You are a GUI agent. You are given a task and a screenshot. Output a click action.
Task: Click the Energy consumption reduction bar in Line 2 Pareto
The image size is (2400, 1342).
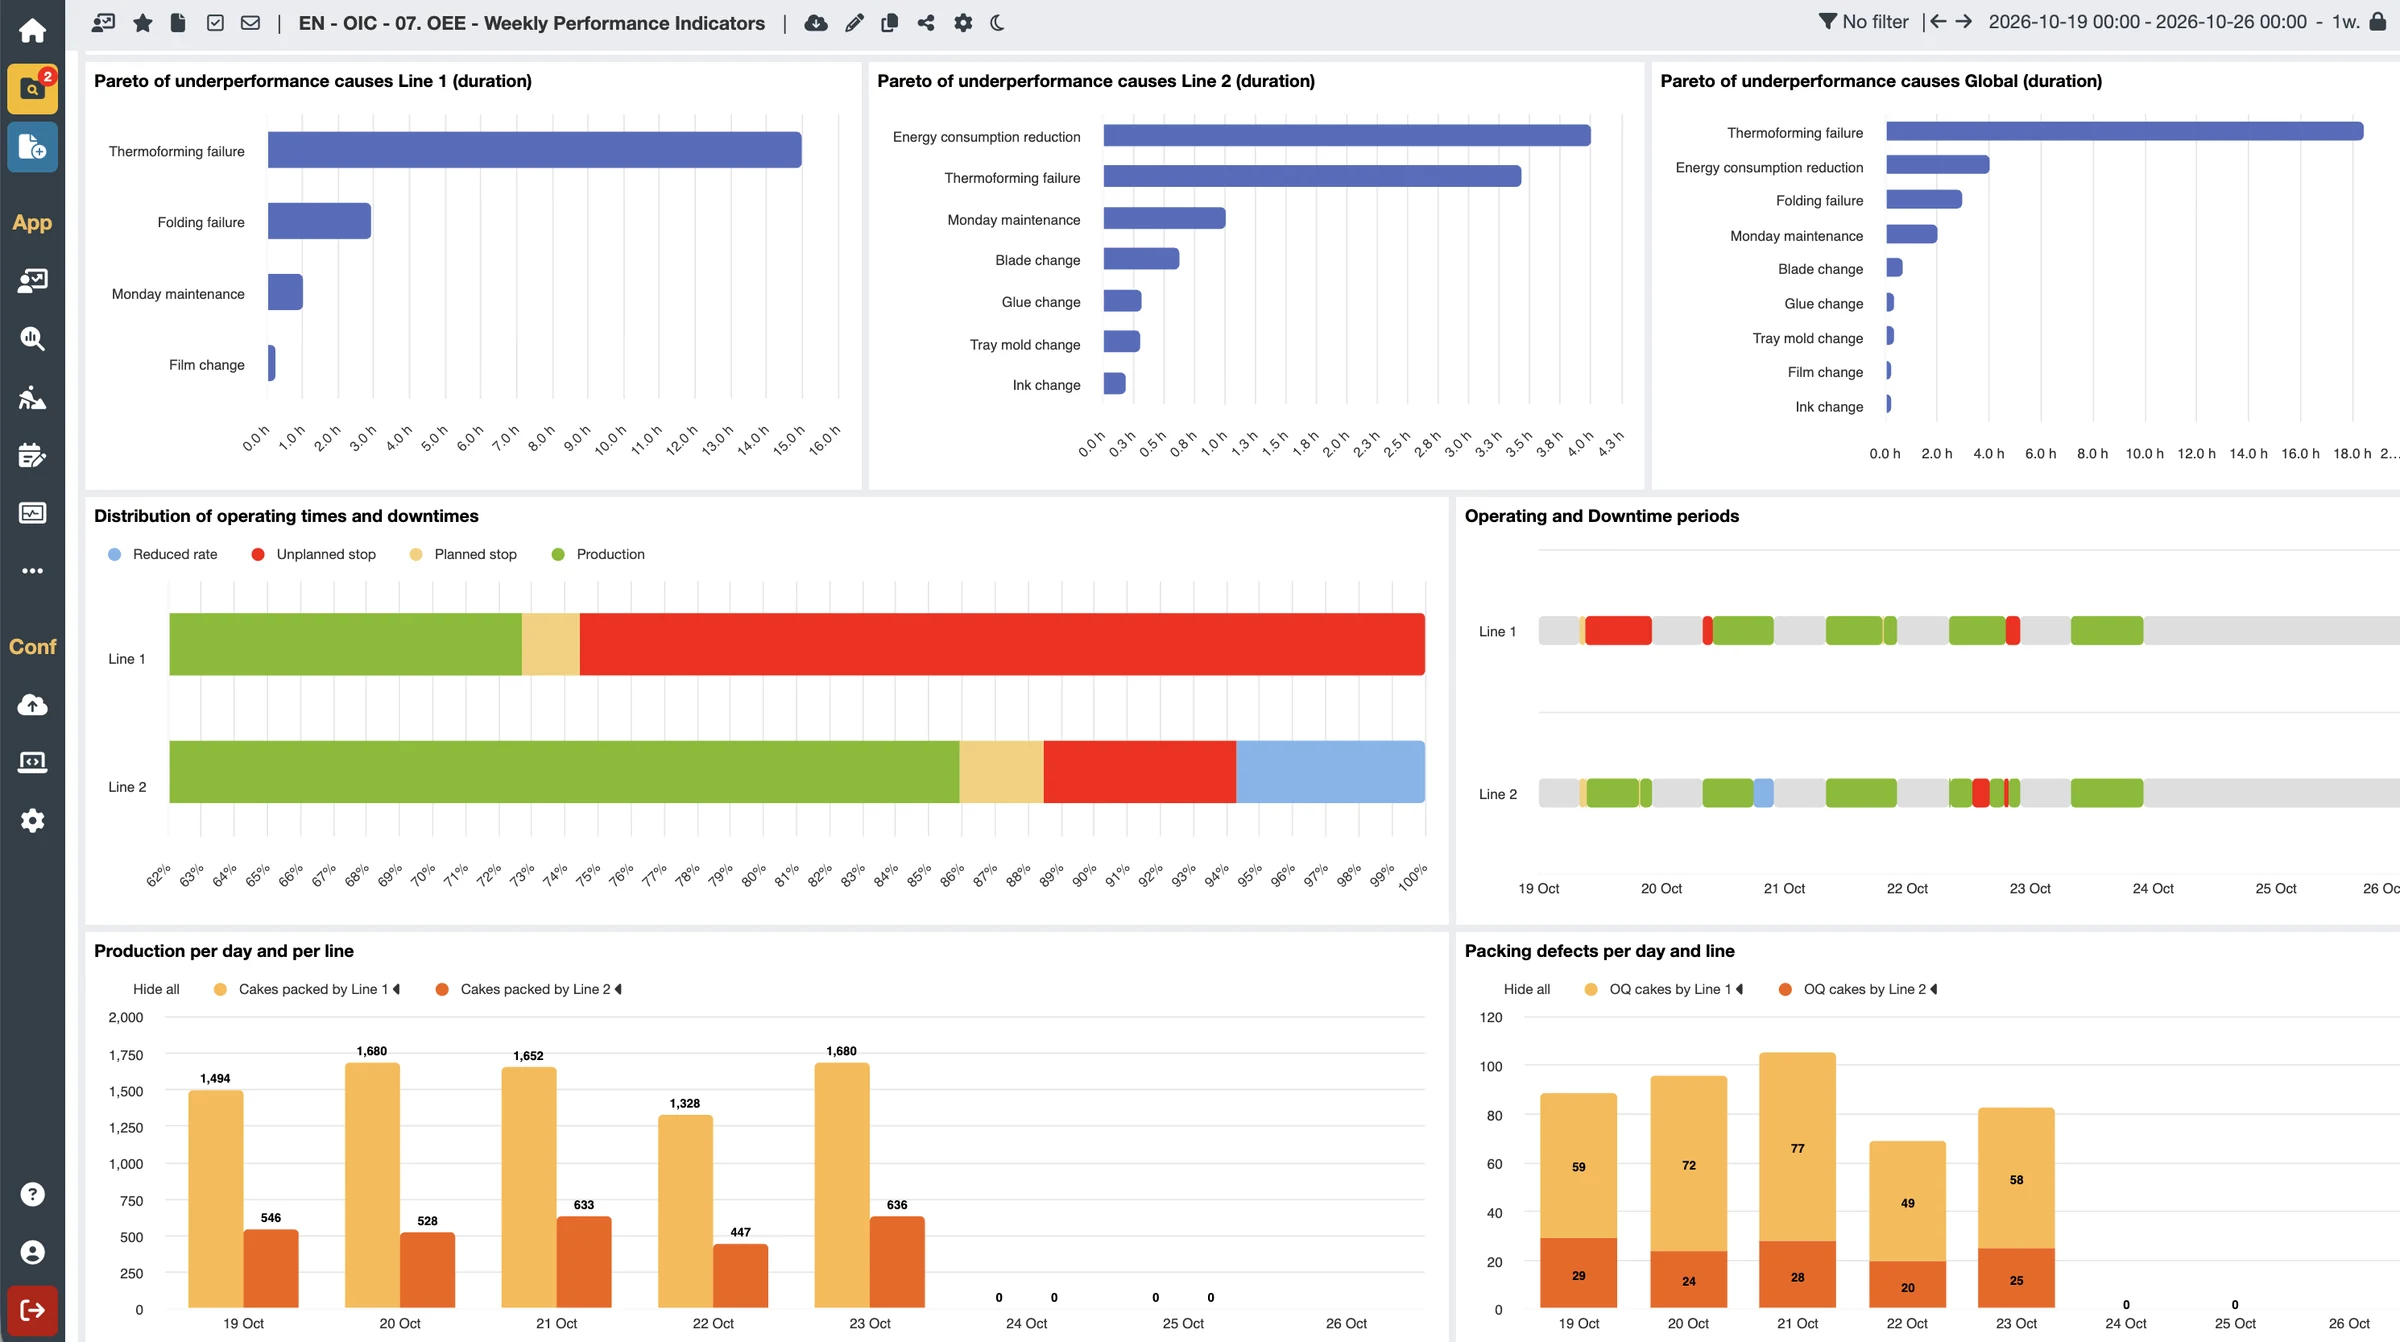[x=1347, y=135]
